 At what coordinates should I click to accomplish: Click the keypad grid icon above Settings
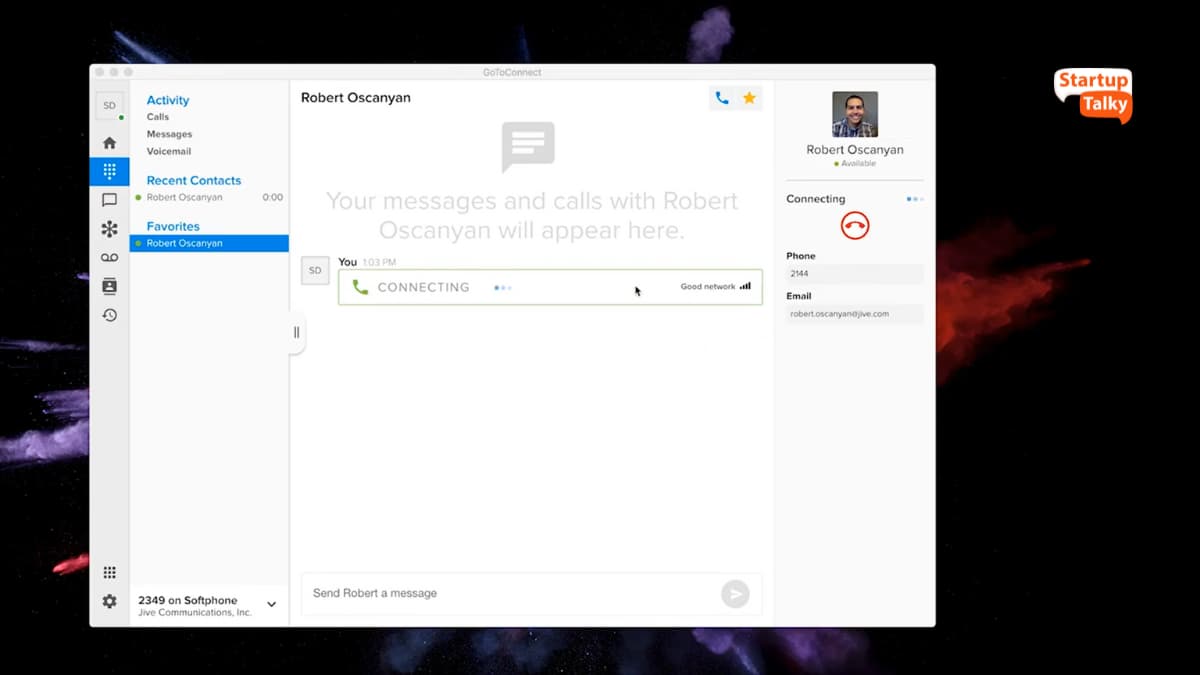[109, 571]
